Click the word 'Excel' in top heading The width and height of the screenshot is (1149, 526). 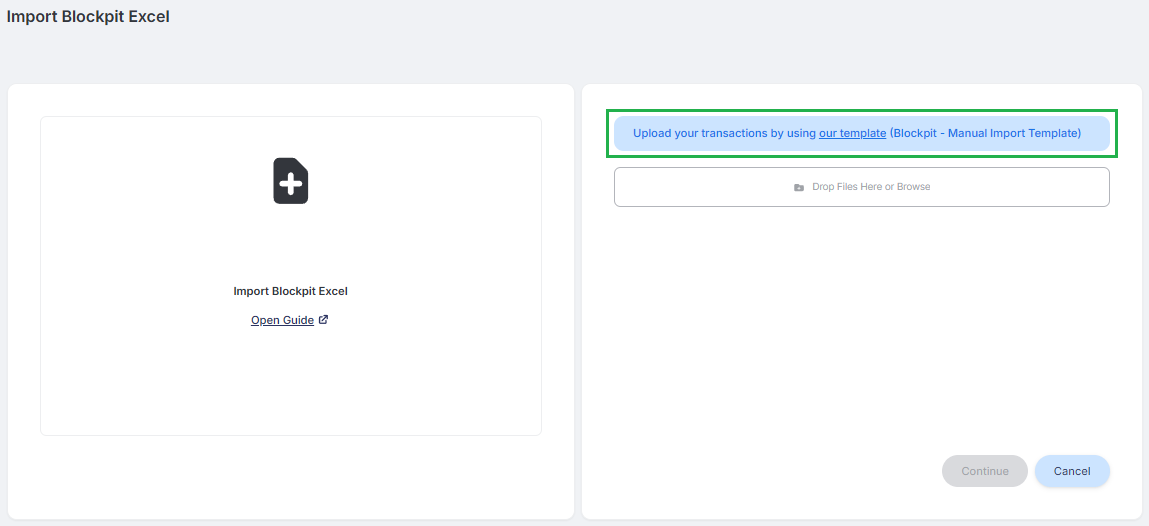(x=149, y=16)
